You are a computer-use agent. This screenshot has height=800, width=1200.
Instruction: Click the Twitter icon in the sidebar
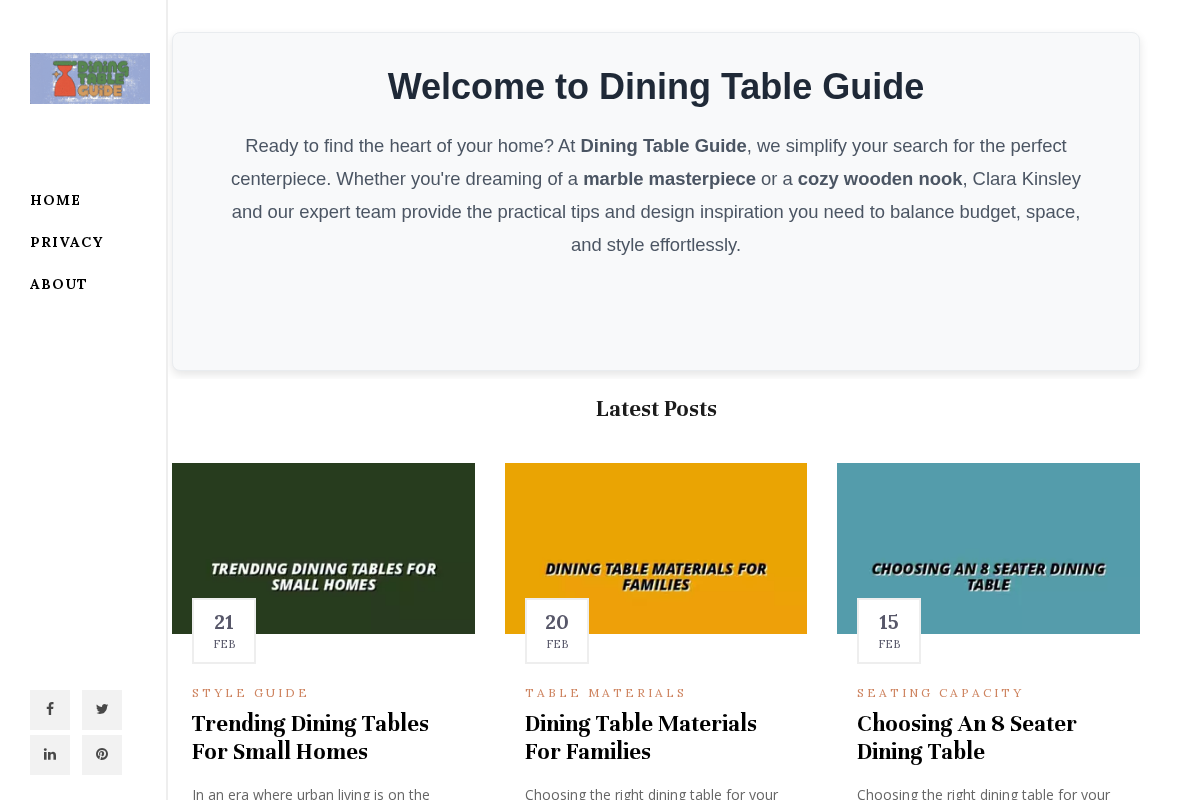click(x=101, y=708)
